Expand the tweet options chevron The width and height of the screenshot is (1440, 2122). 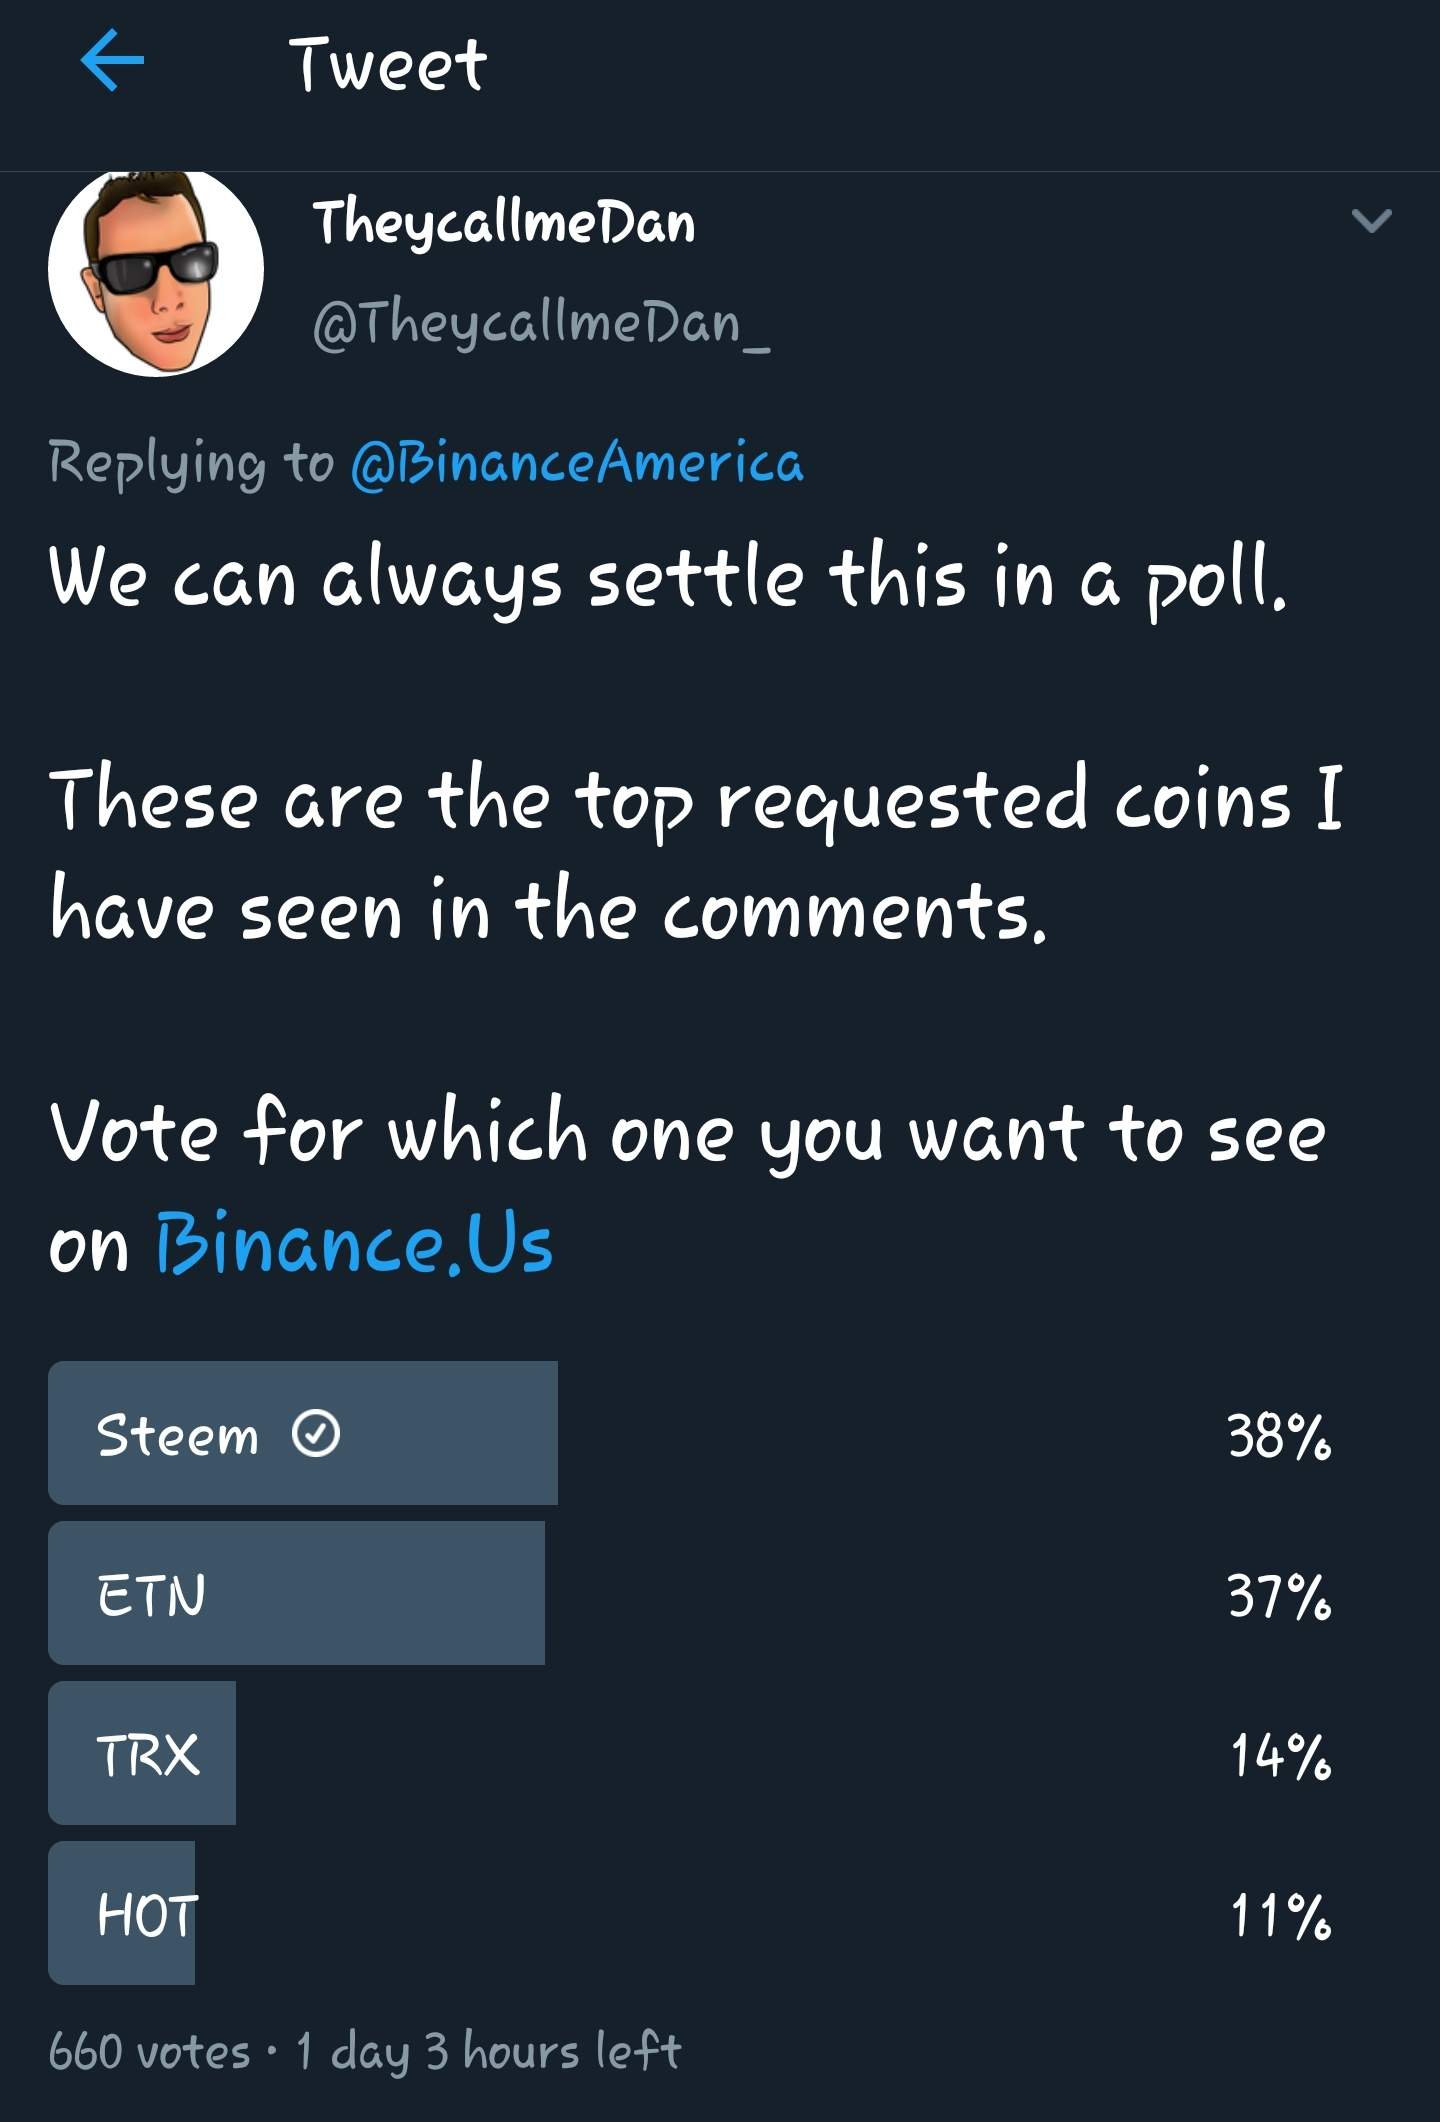1371,221
